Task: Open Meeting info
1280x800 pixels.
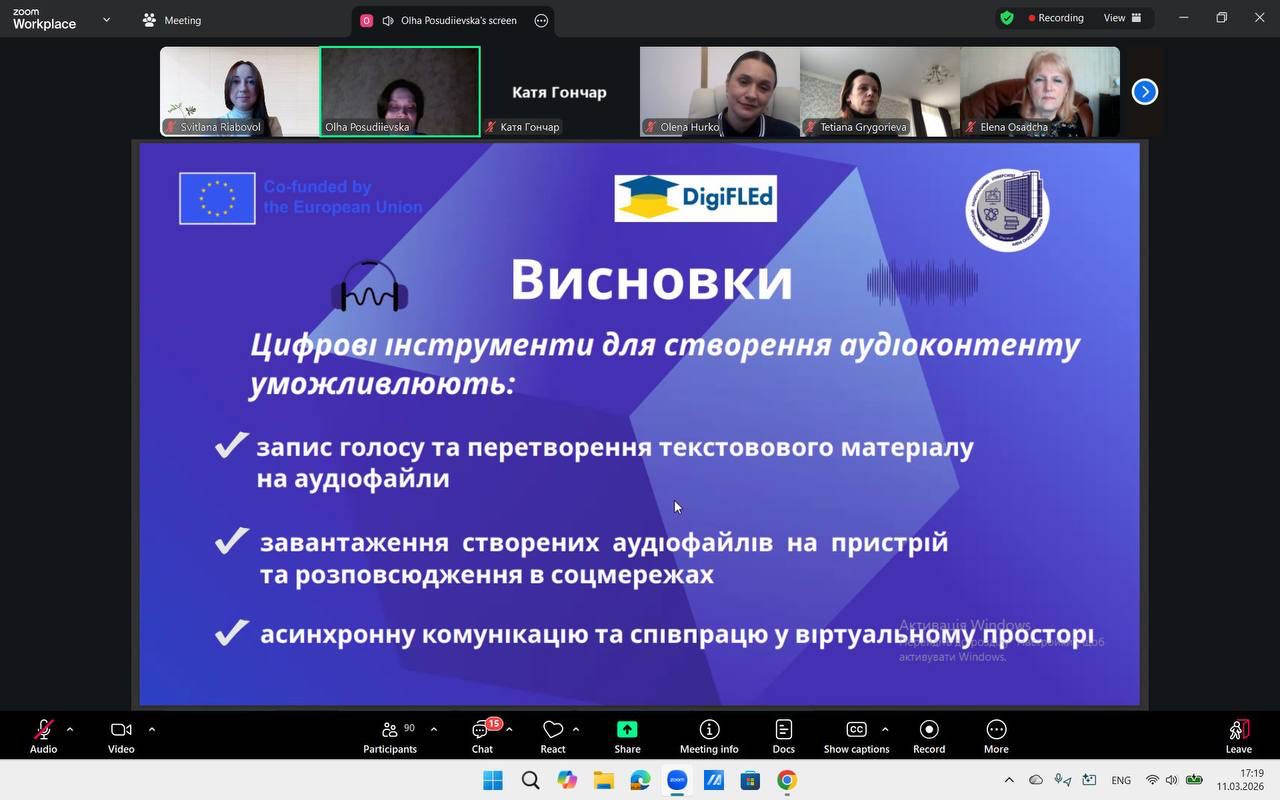Action: 709,737
